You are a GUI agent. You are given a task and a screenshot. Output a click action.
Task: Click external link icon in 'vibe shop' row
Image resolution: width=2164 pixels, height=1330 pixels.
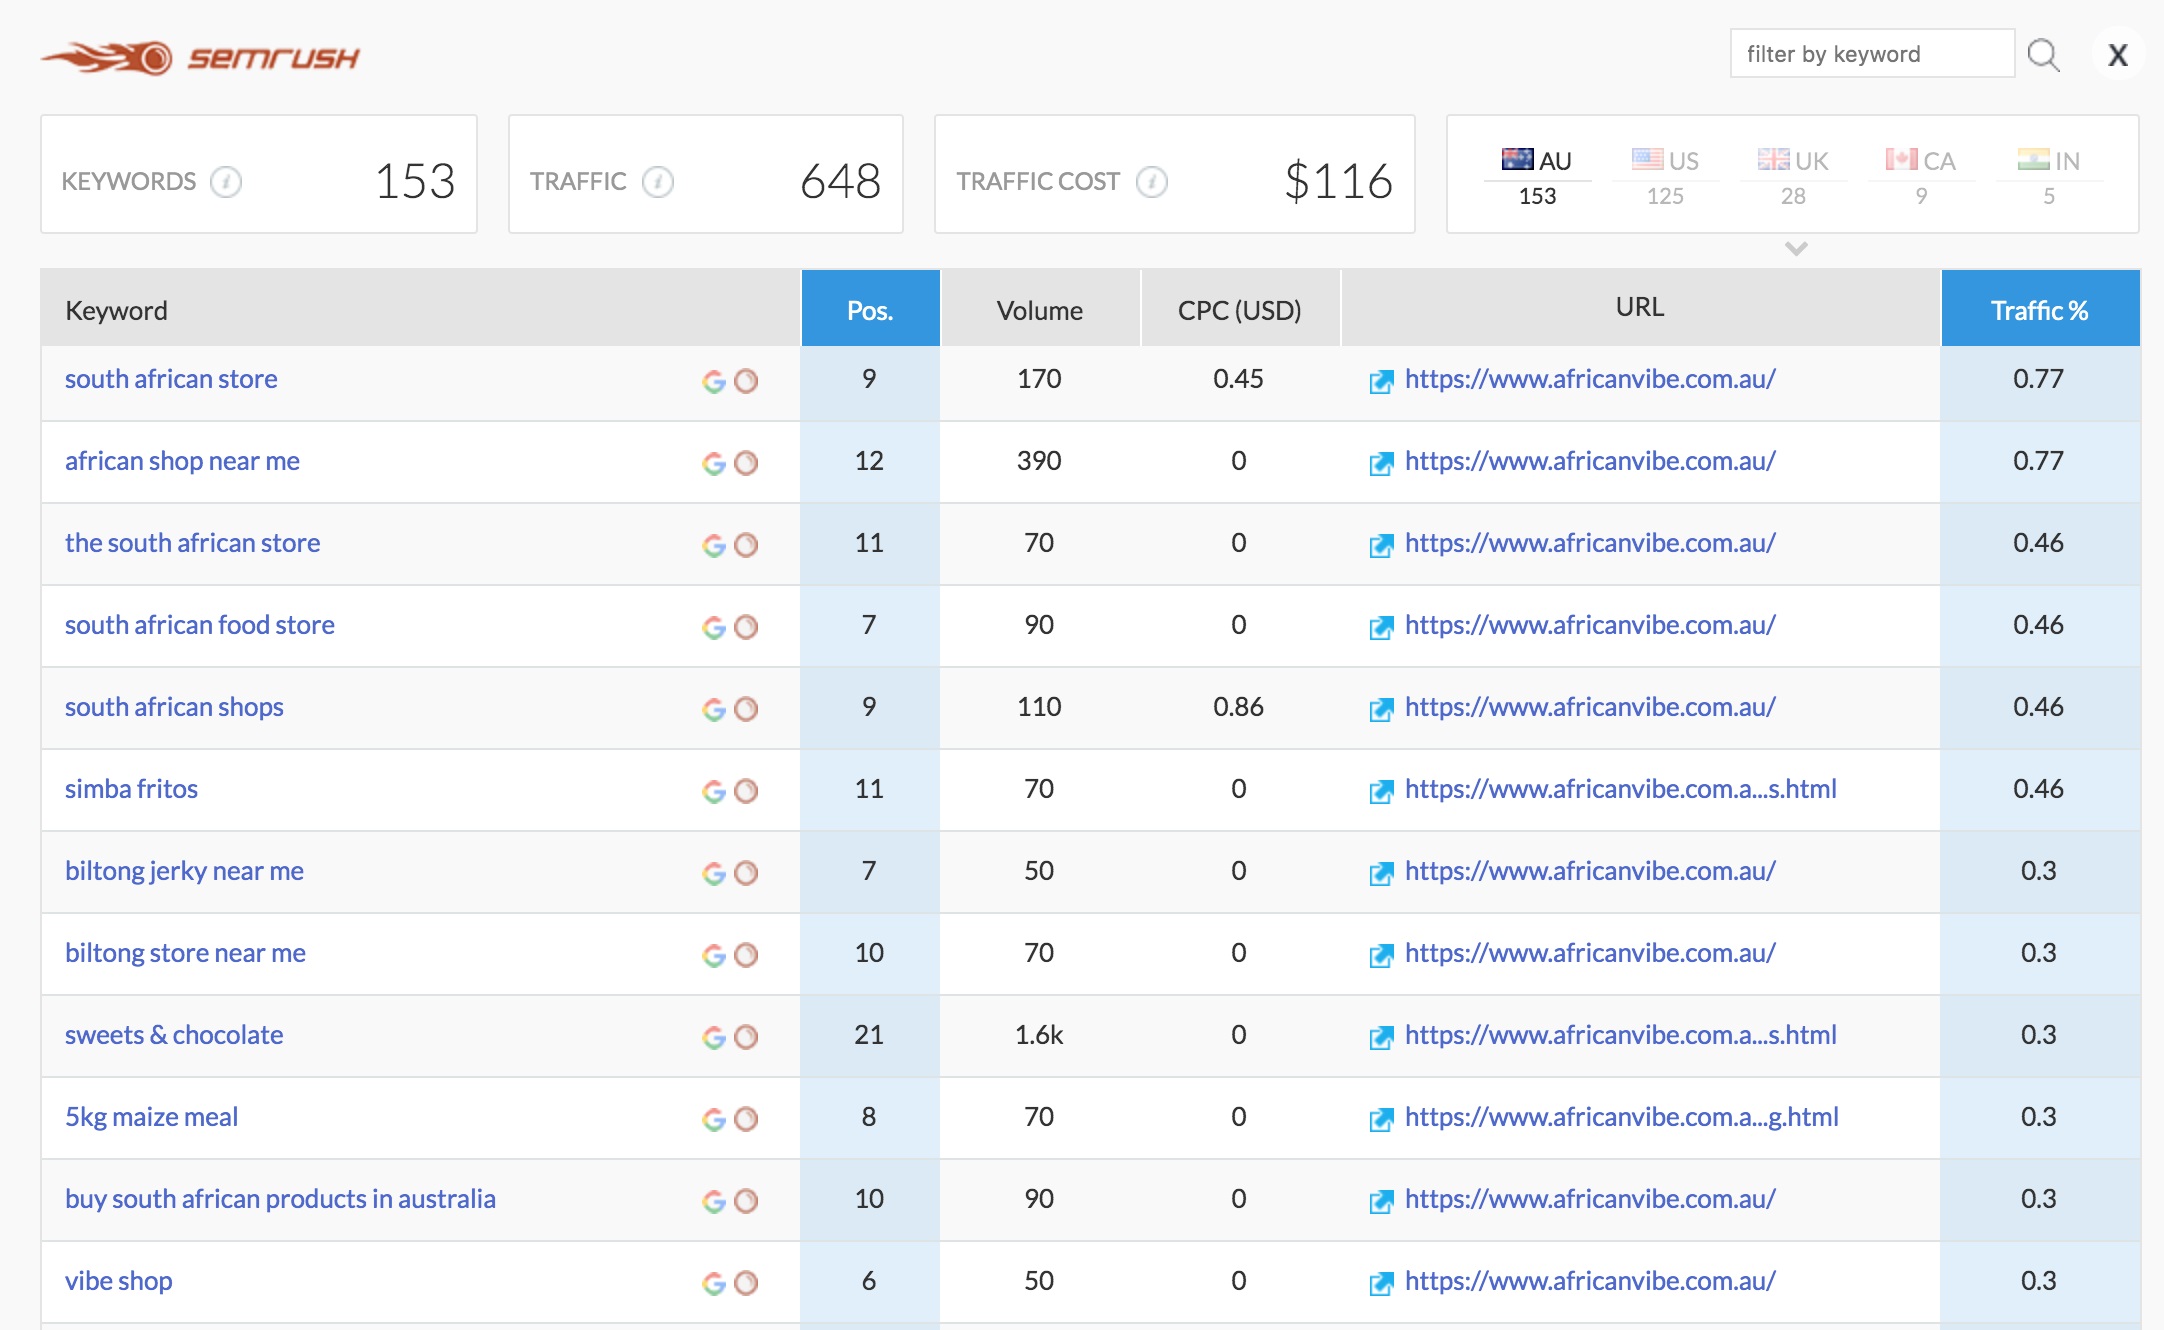point(1381,1284)
